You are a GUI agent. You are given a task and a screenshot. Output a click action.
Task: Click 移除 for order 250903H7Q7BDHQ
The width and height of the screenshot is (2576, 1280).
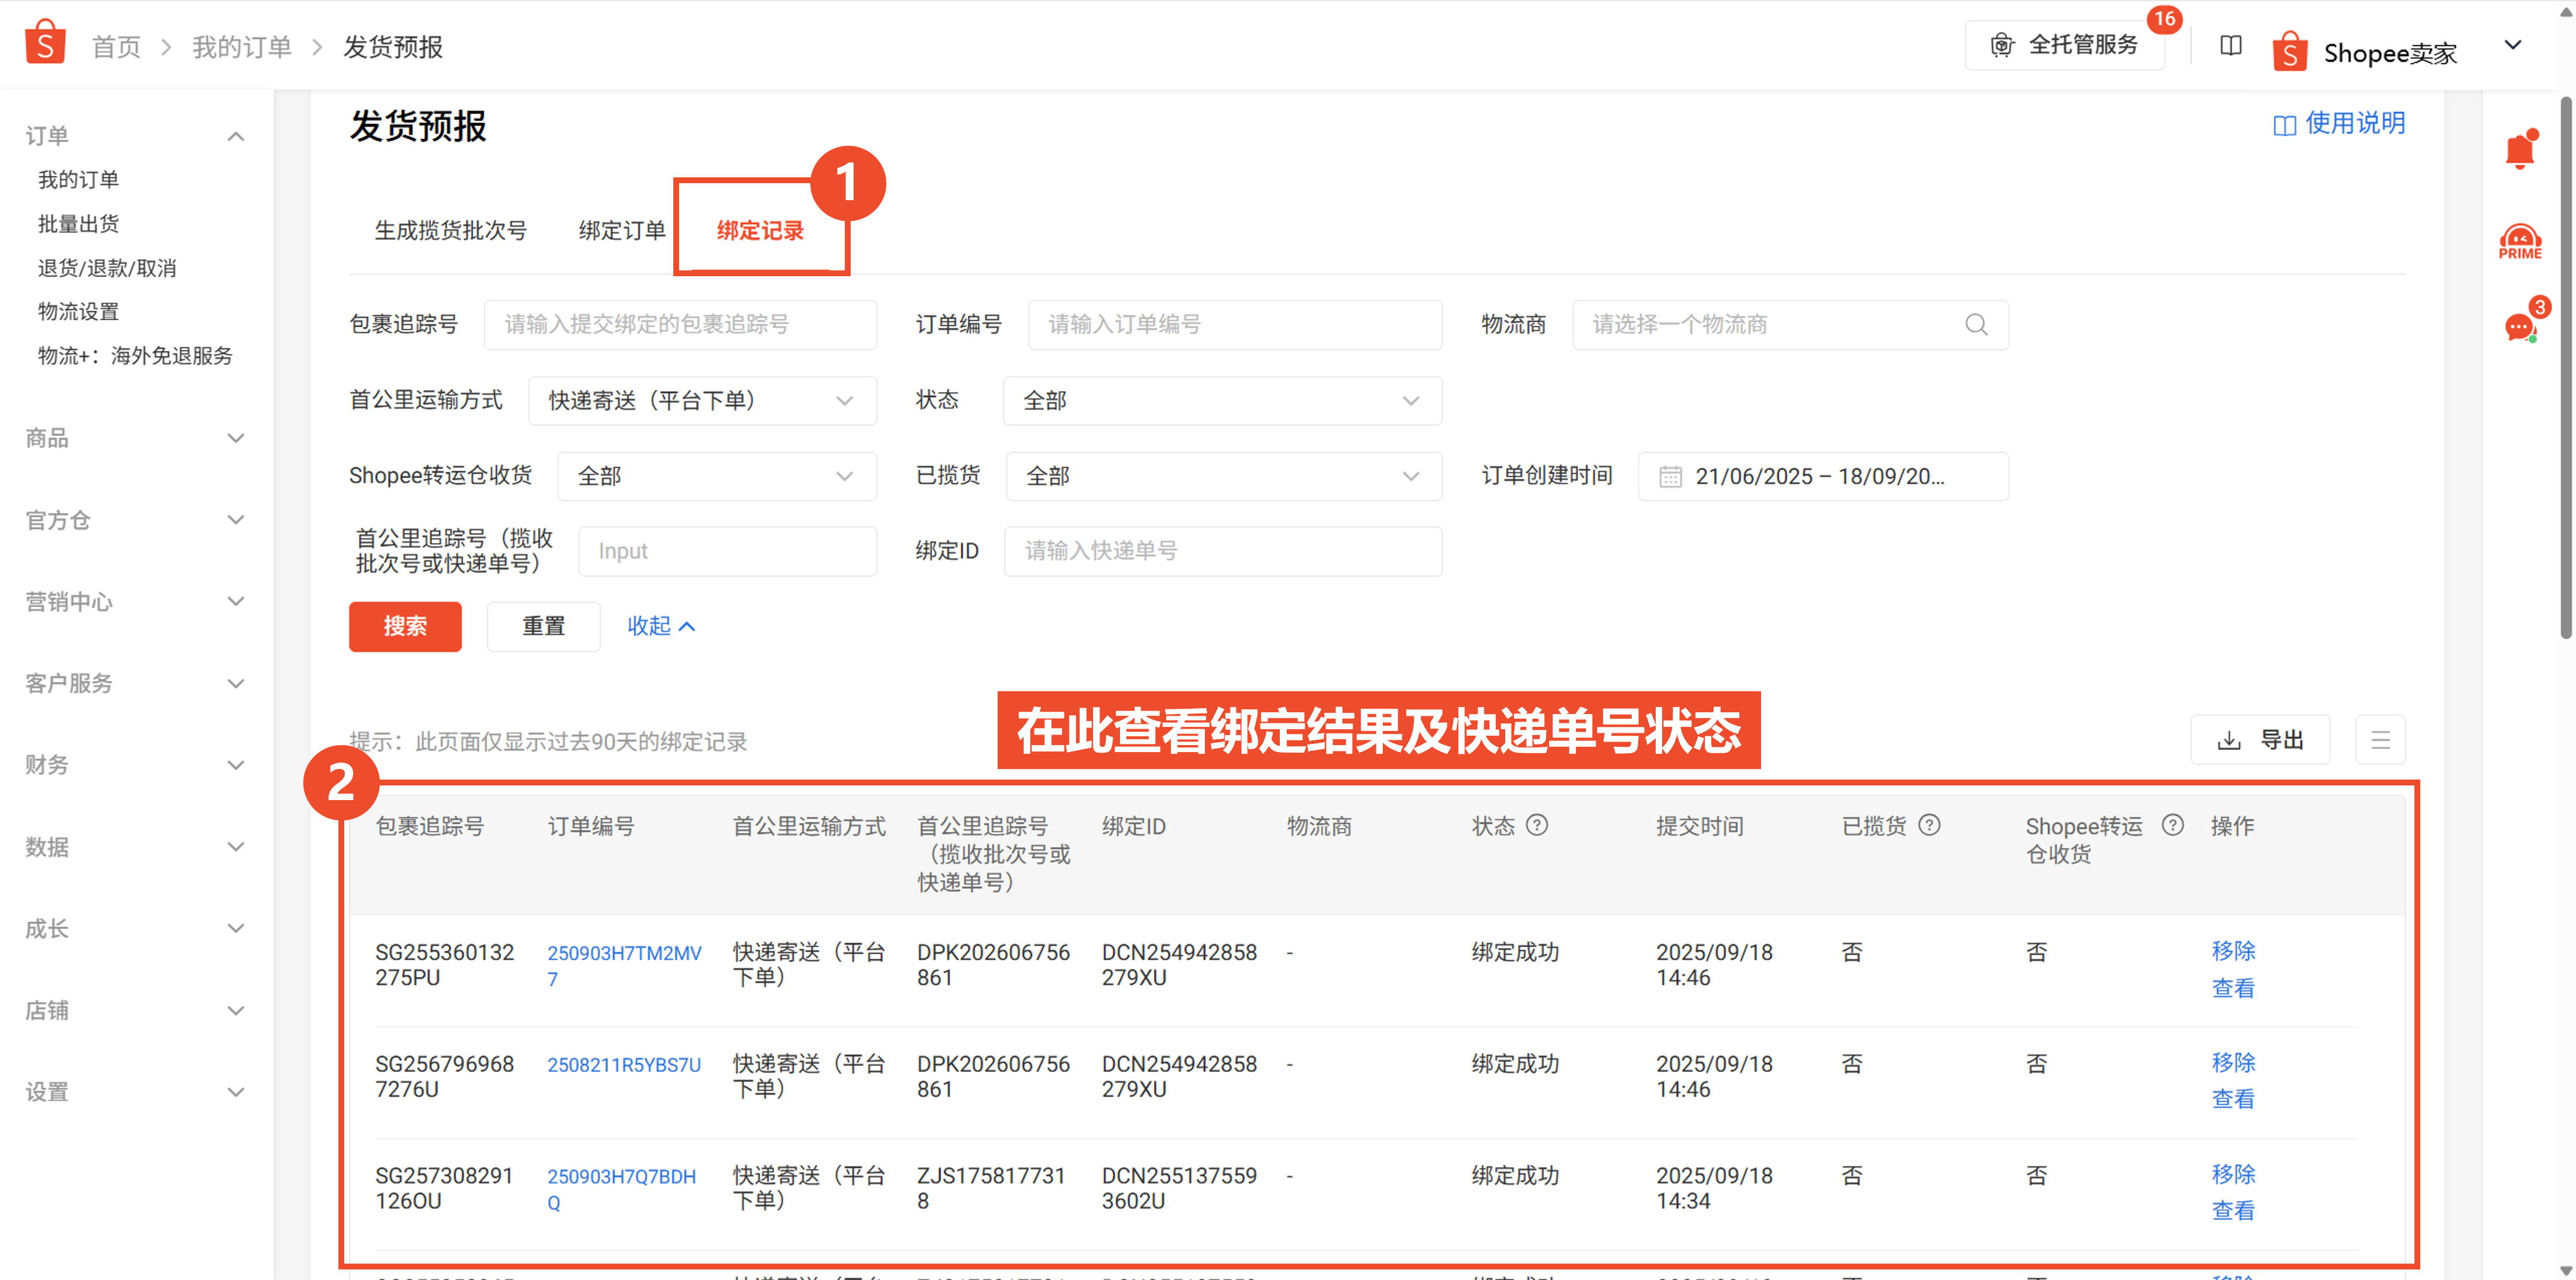[2233, 1174]
